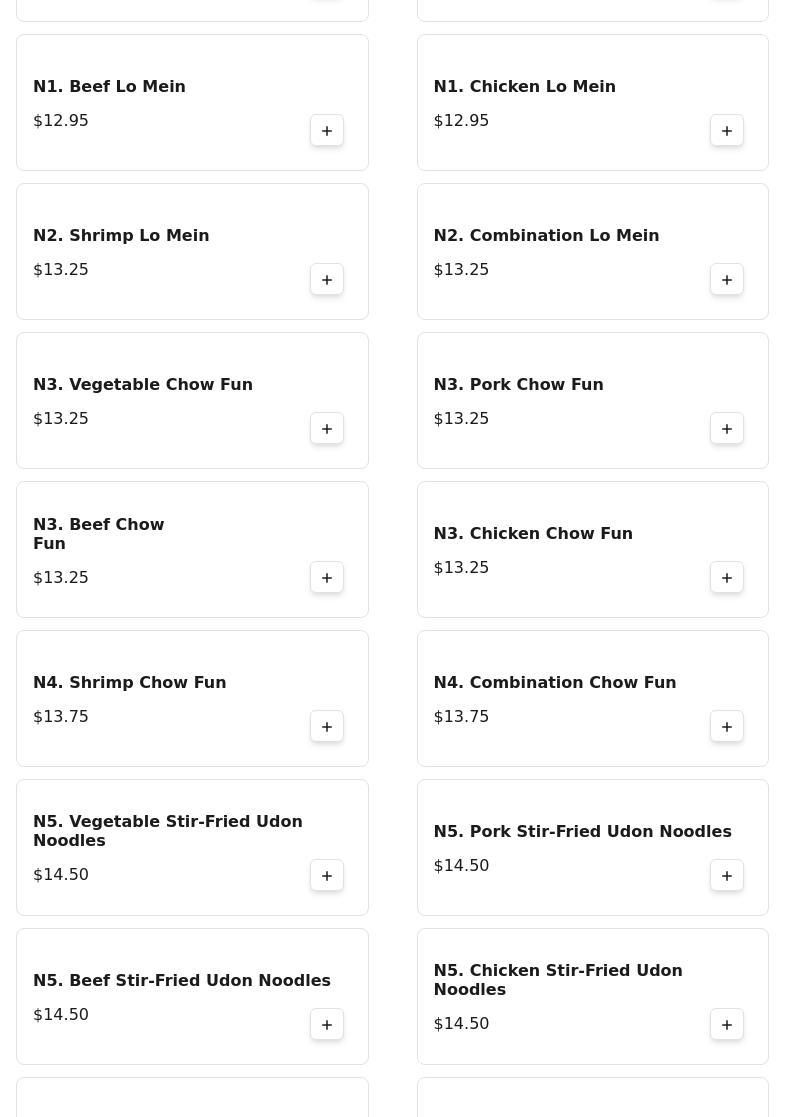Open N5. Pork Stir-Fried Udon Noodles title
This screenshot has height=1117, width=785.
point(582,832)
